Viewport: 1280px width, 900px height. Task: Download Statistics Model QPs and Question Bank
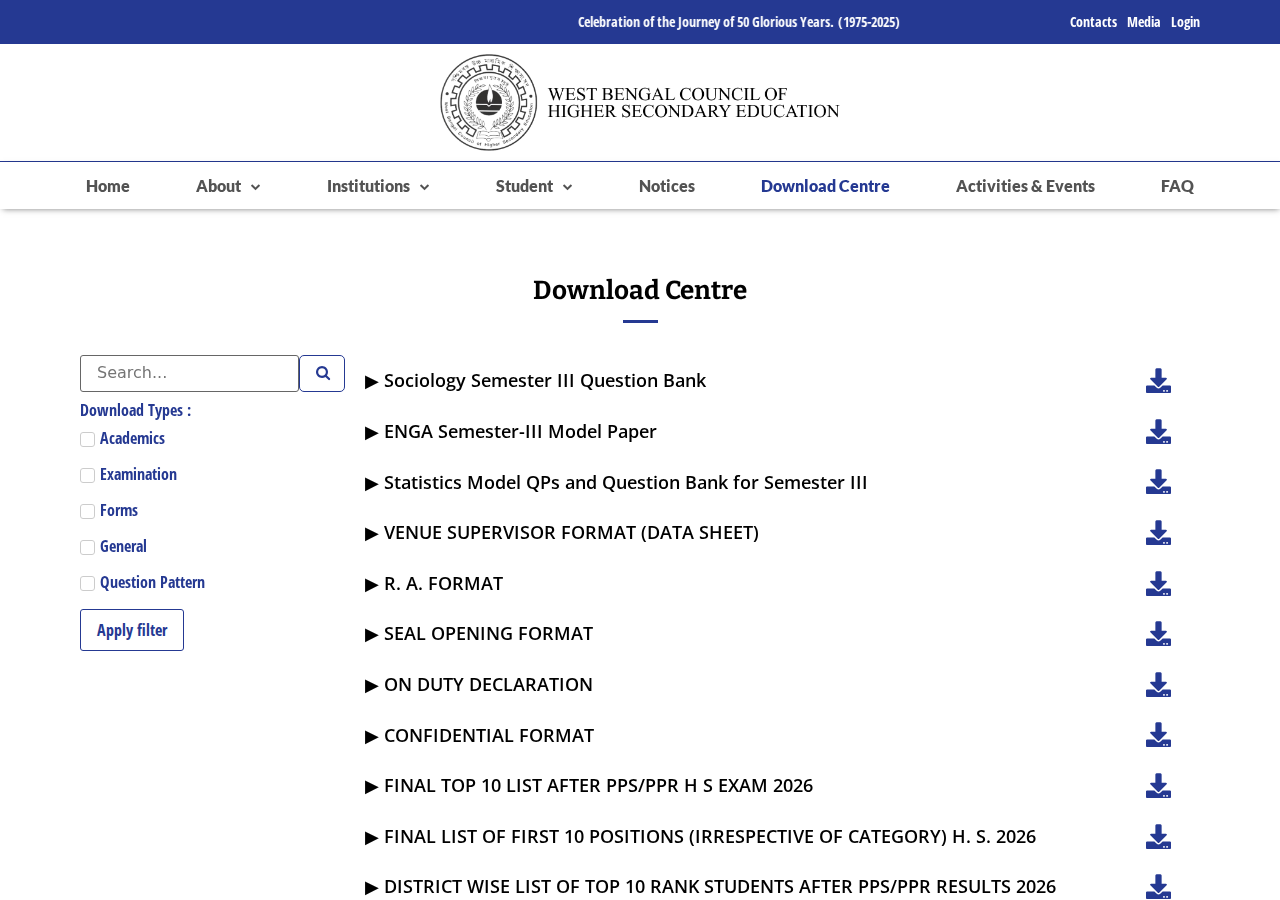point(1158,482)
